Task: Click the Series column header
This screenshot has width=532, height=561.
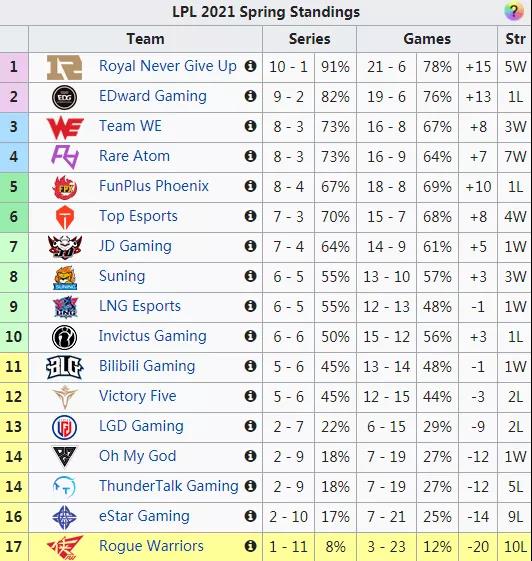Action: 309,39
